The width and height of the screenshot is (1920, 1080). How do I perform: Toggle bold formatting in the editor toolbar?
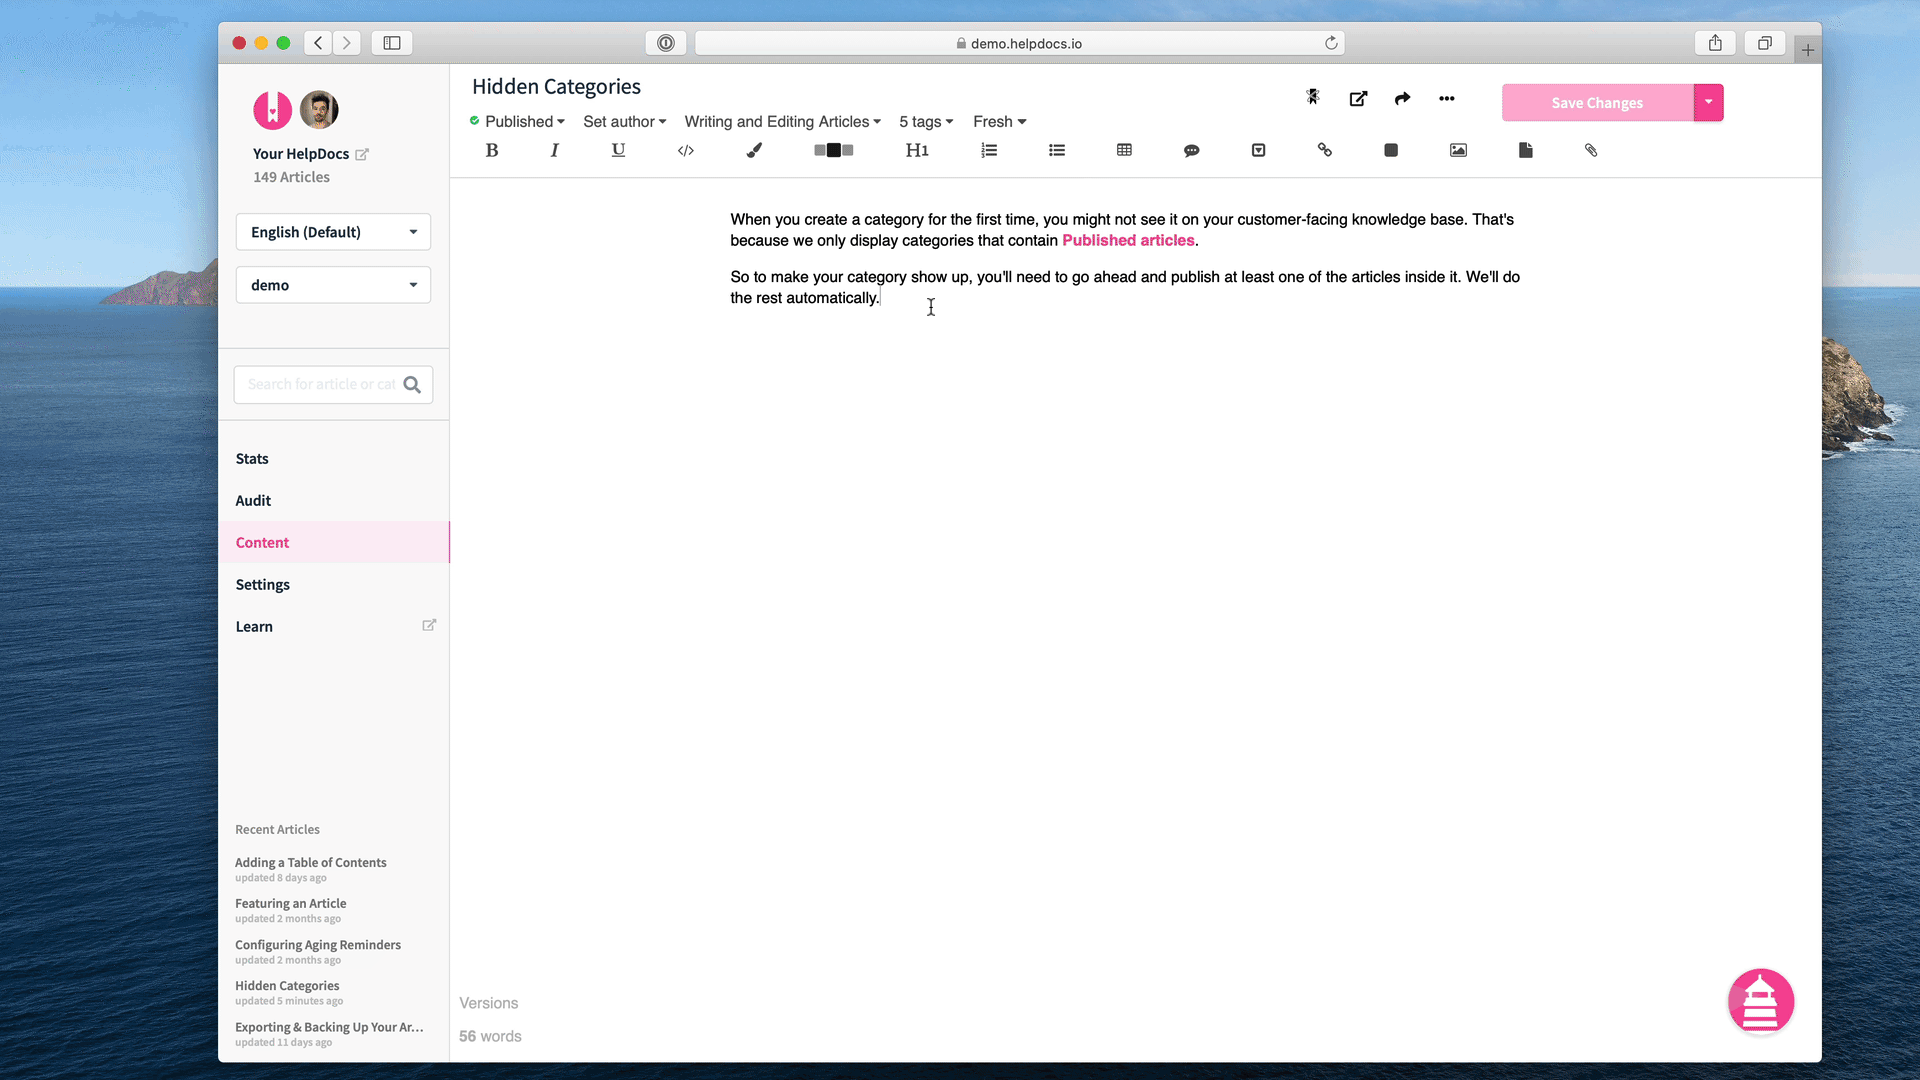point(491,150)
